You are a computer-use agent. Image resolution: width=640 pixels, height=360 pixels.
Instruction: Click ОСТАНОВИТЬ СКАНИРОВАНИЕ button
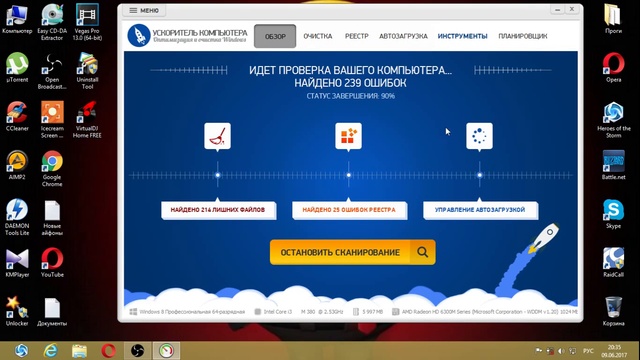point(352,252)
